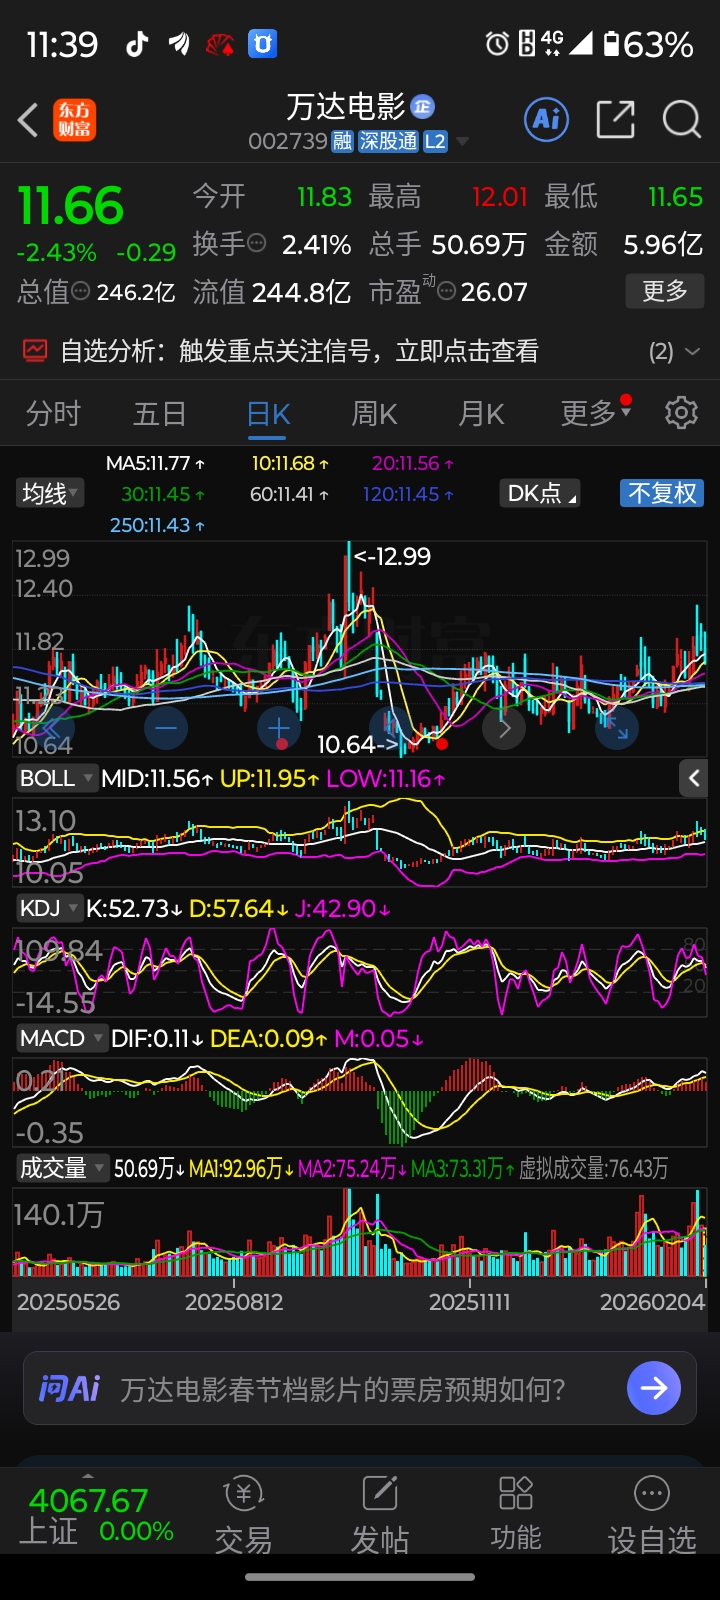720x1600 pixels.
Task: Tap the diagonal arrow chart overlay button
Action: tap(617, 728)
